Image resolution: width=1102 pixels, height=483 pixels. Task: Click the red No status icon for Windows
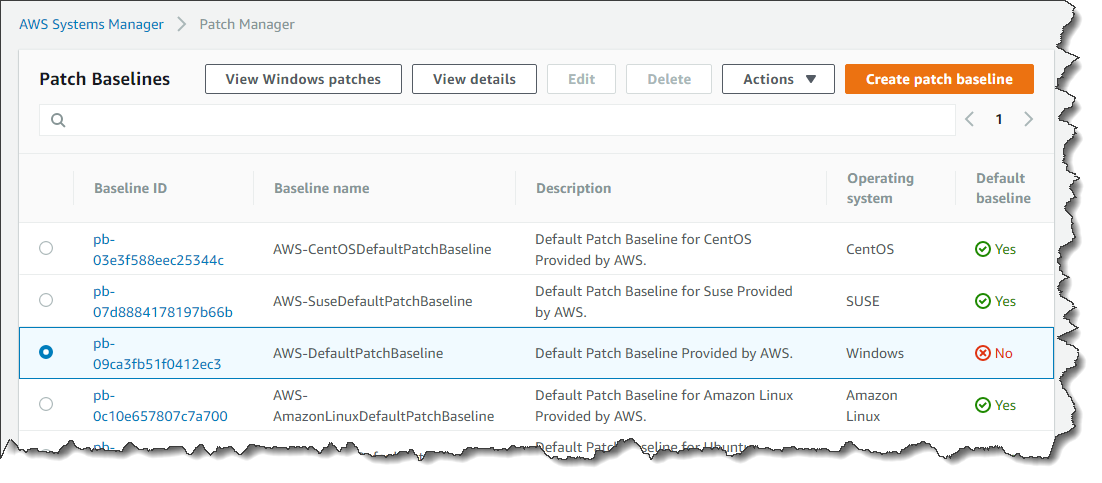click(x=983, y=353)
